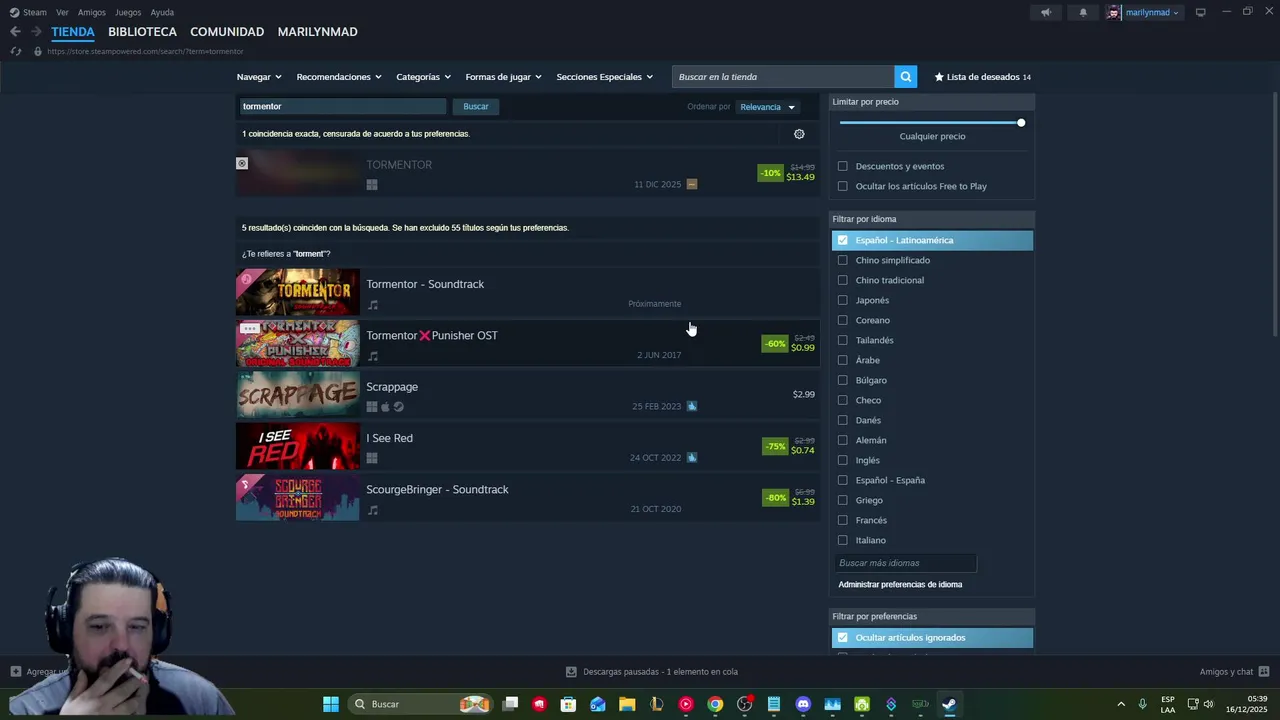1280x720 pixels.
Task: Go back with the left arrow
Action: coord(15,31)
